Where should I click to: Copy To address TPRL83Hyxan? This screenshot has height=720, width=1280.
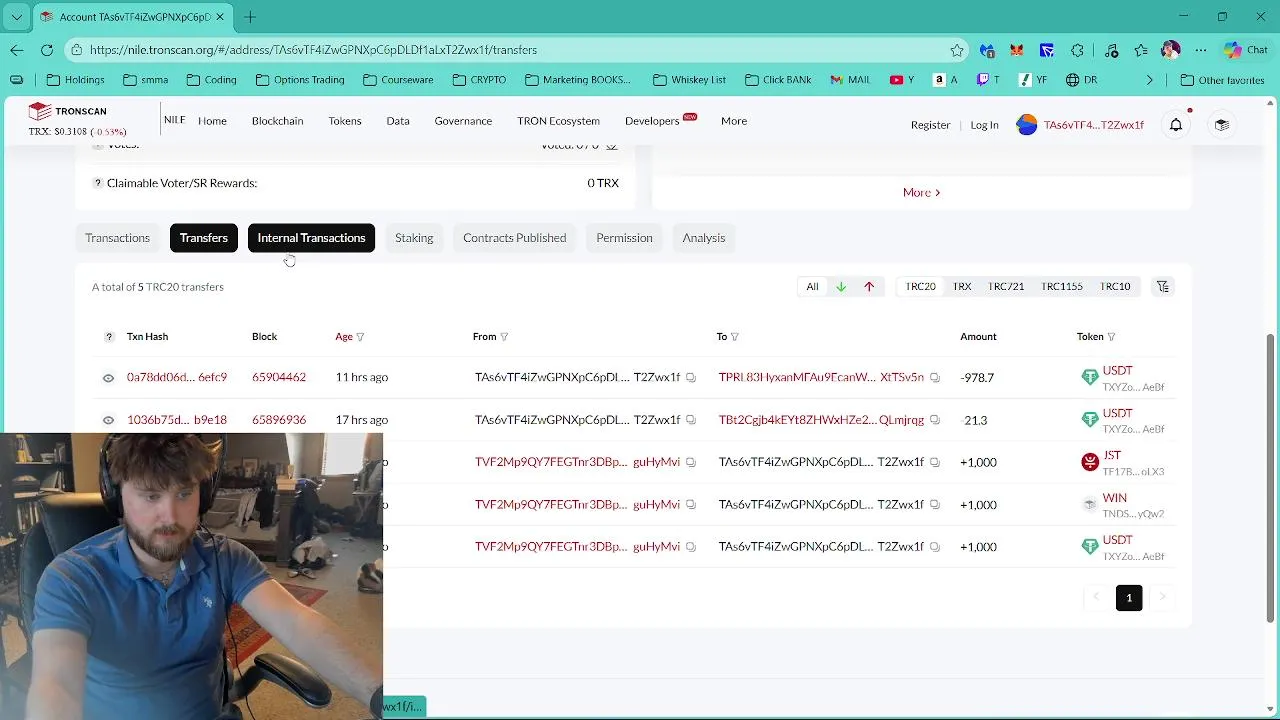click(934, 378)
